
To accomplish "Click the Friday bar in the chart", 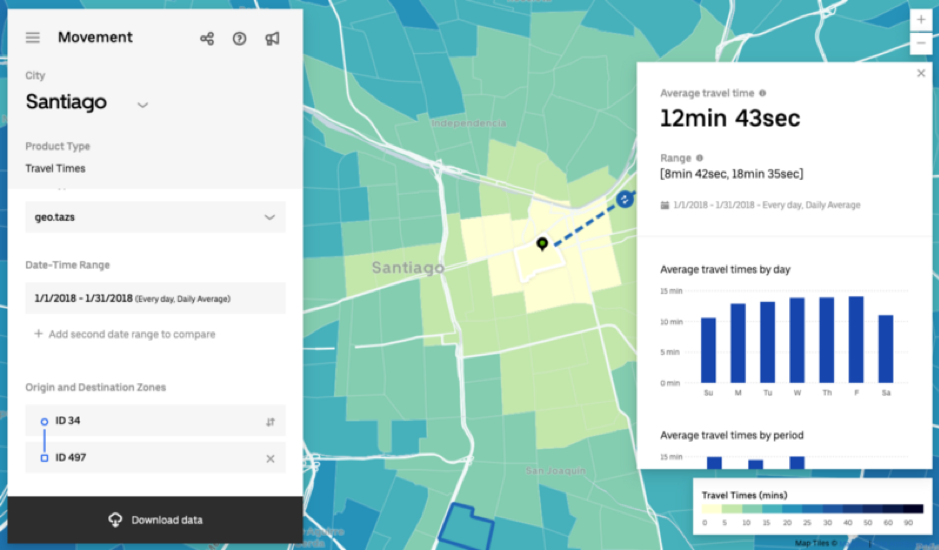I will pos(856,339).
